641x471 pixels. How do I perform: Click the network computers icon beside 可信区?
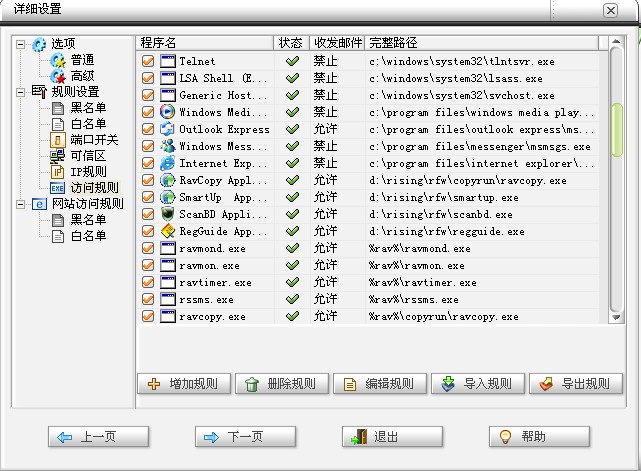58,156
